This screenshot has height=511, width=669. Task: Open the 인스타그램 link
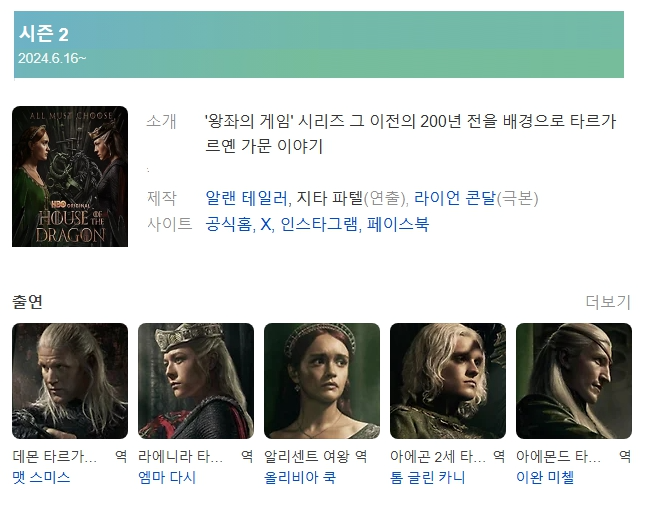pos(319,224)
